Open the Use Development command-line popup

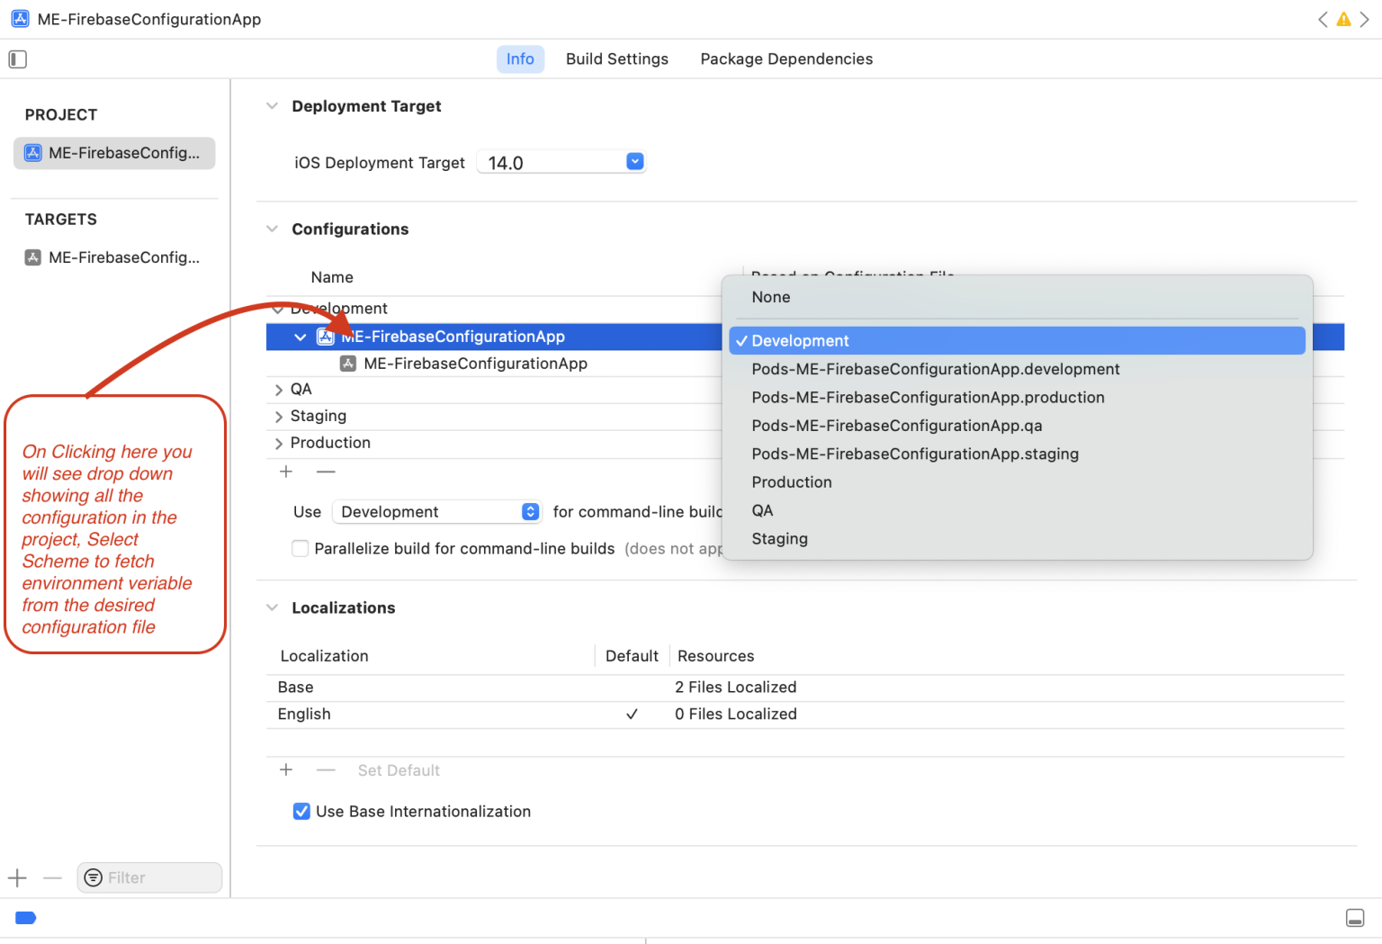pyautogui.click(x=437, y=512)
